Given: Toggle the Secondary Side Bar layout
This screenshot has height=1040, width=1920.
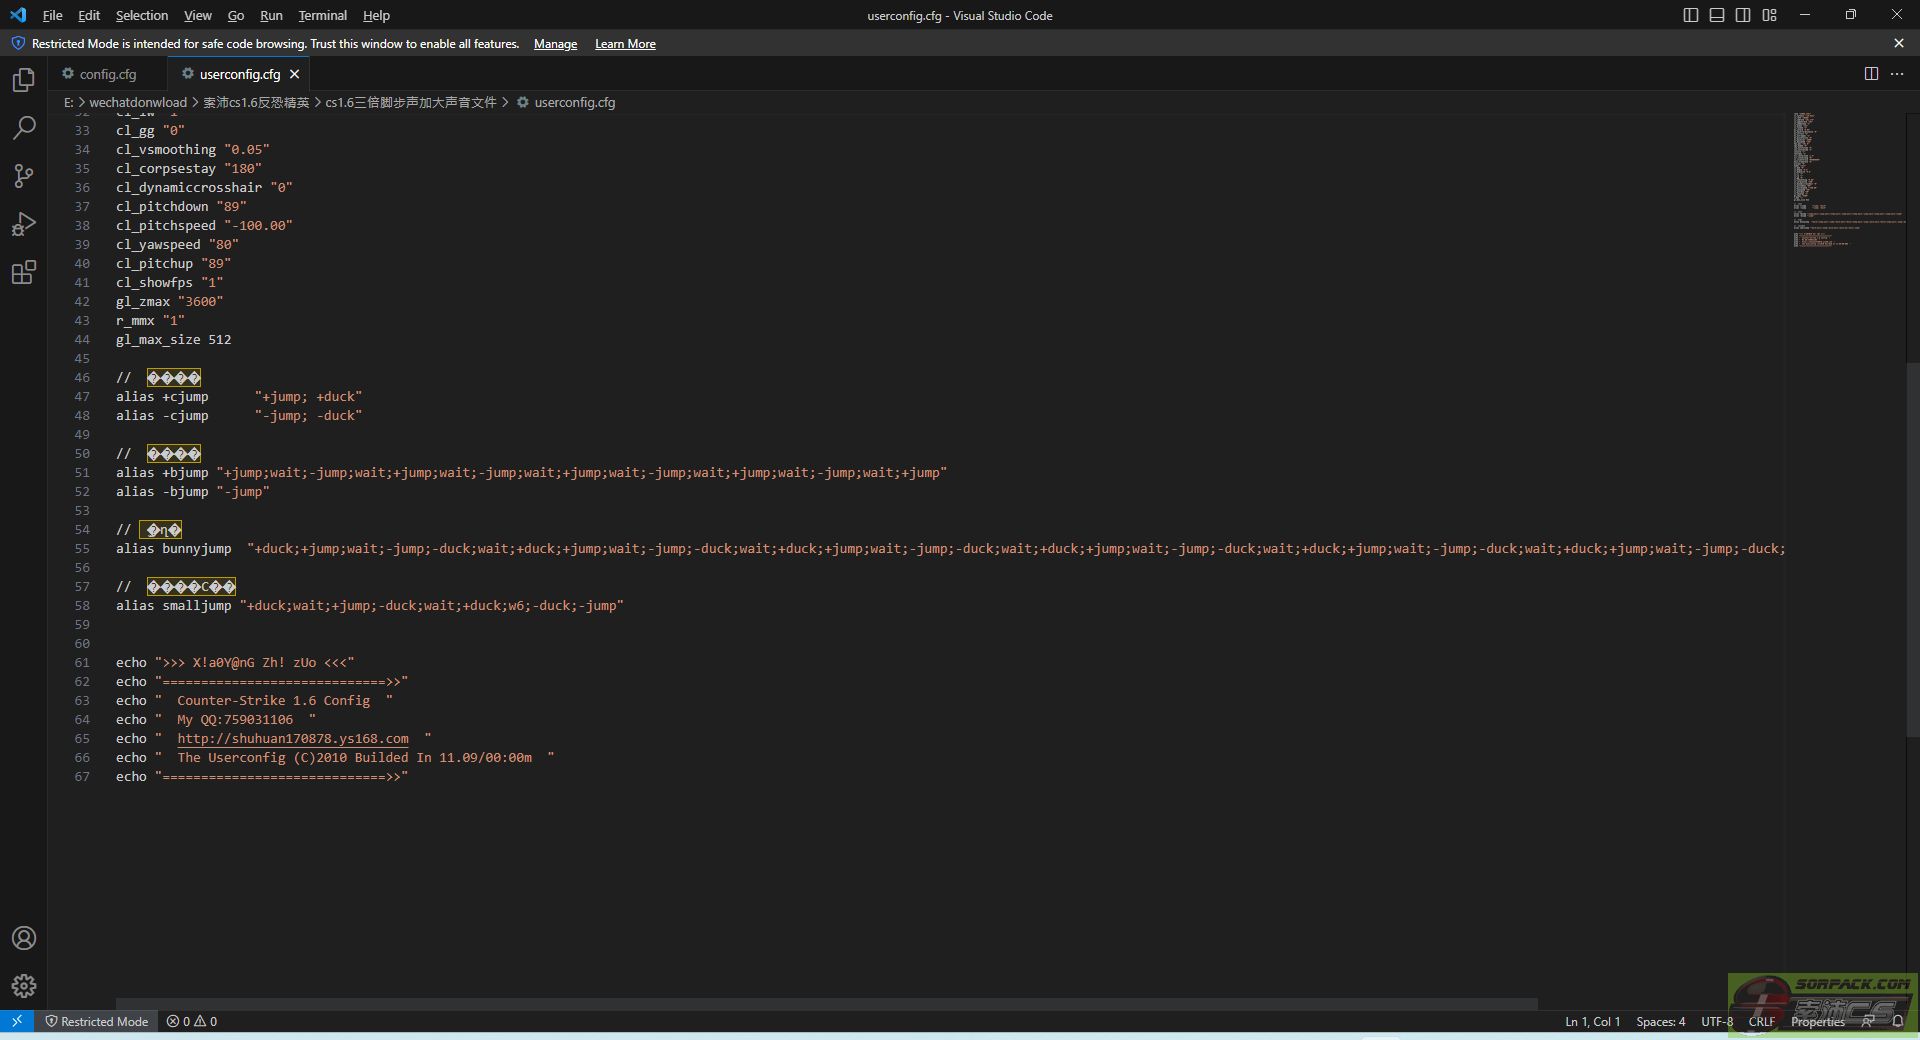Looking at the screenshot, I should tap(1743, 15).
